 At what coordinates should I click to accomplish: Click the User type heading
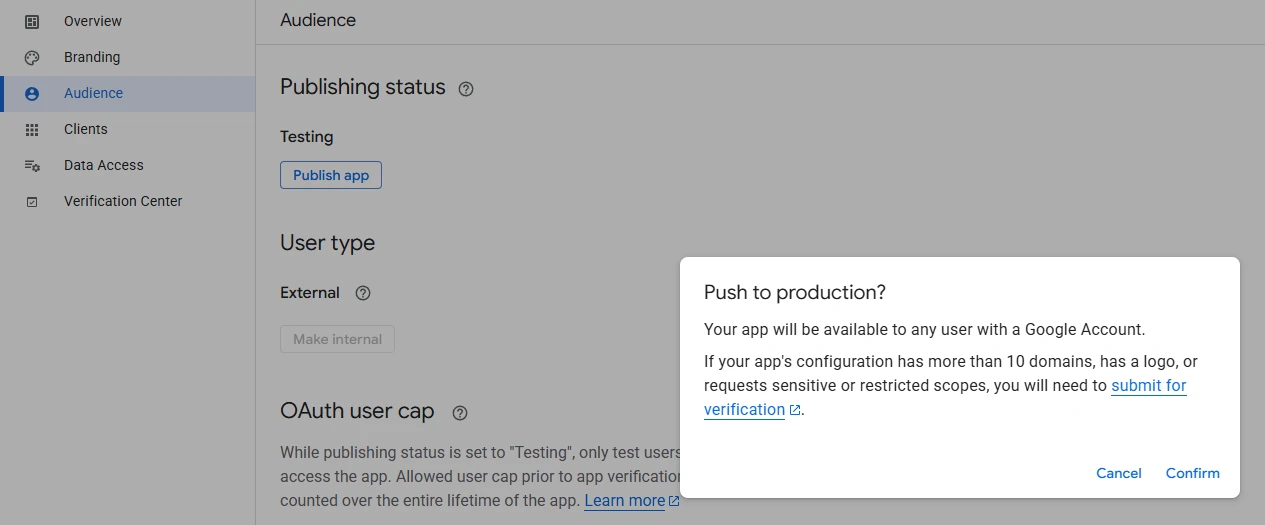(328, 243)
